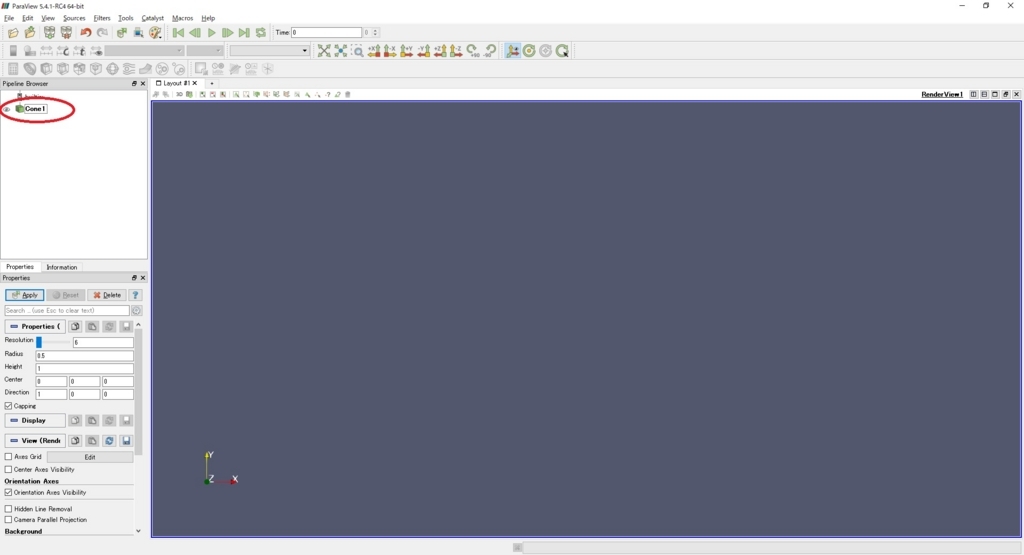Collapse the View (Render View) section
This screenshot has width=1024, height=555.
[x=35, y=441]
